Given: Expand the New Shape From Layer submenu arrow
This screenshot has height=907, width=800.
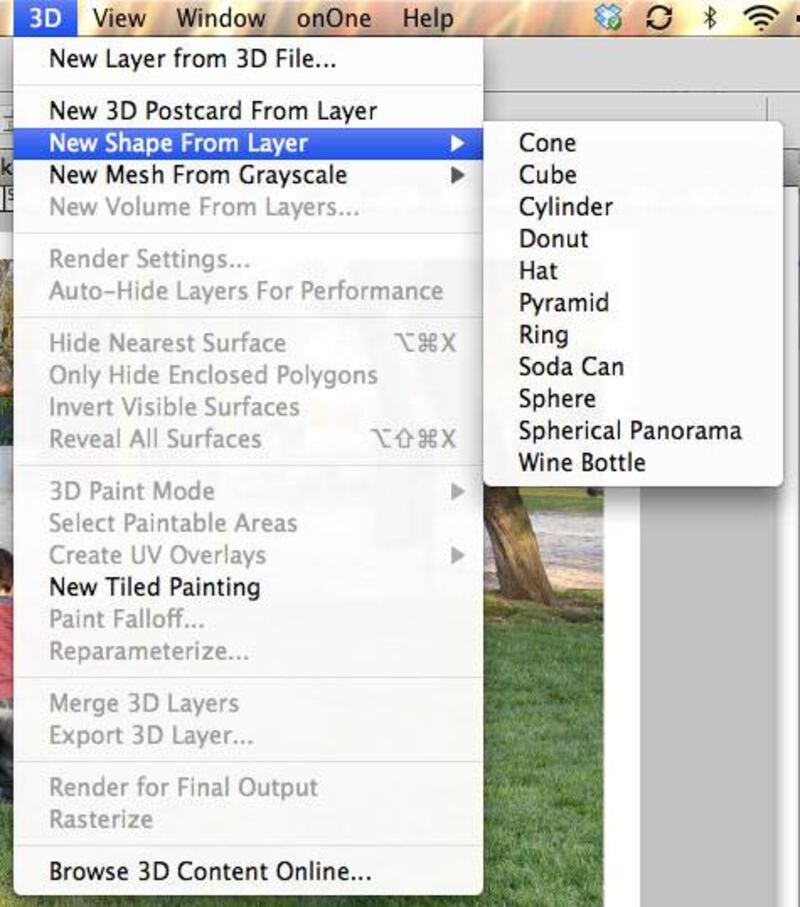Looking at the screenshot, I should [458, 143].
